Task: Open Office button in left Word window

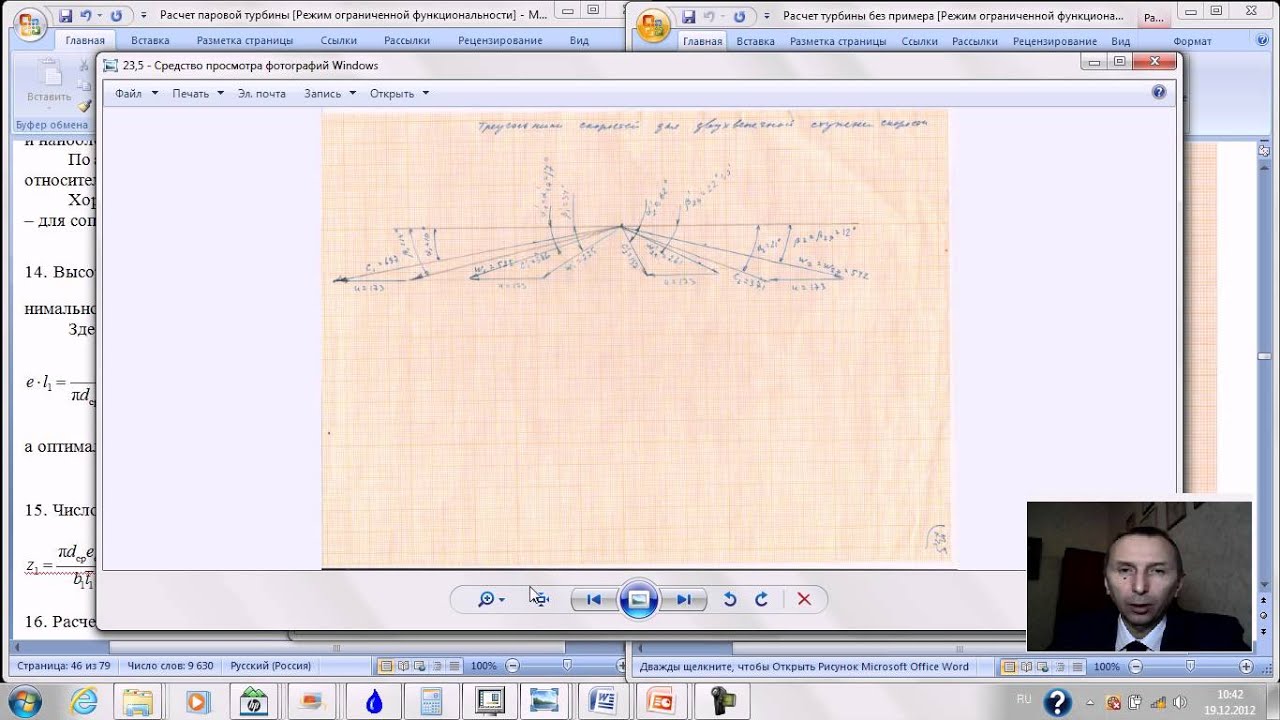Action: pyautogui.click(x=32, y=24)
